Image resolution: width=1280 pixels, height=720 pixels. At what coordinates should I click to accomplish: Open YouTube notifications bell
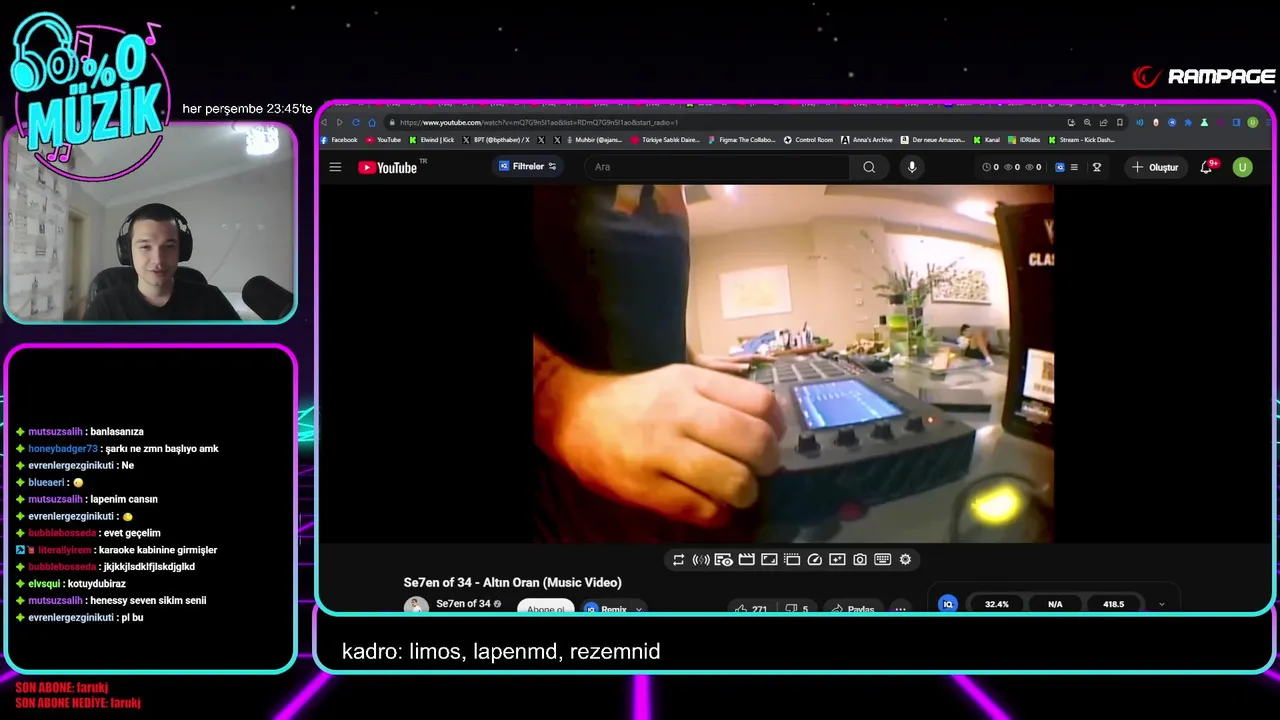coord(1207,167)
